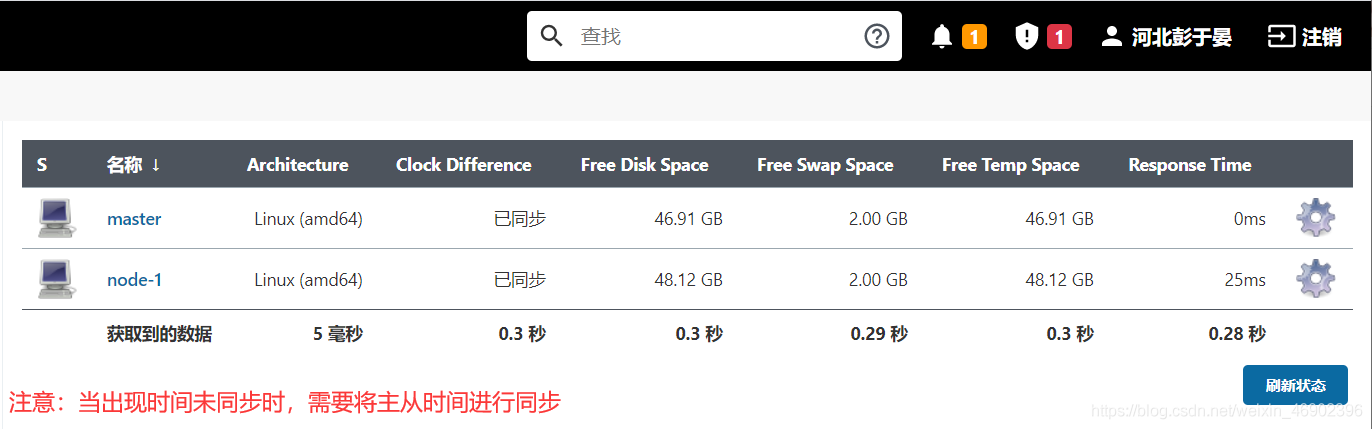1372x429 pixels.
Task: Click the magnifier search icon
Action: [552, 37]
